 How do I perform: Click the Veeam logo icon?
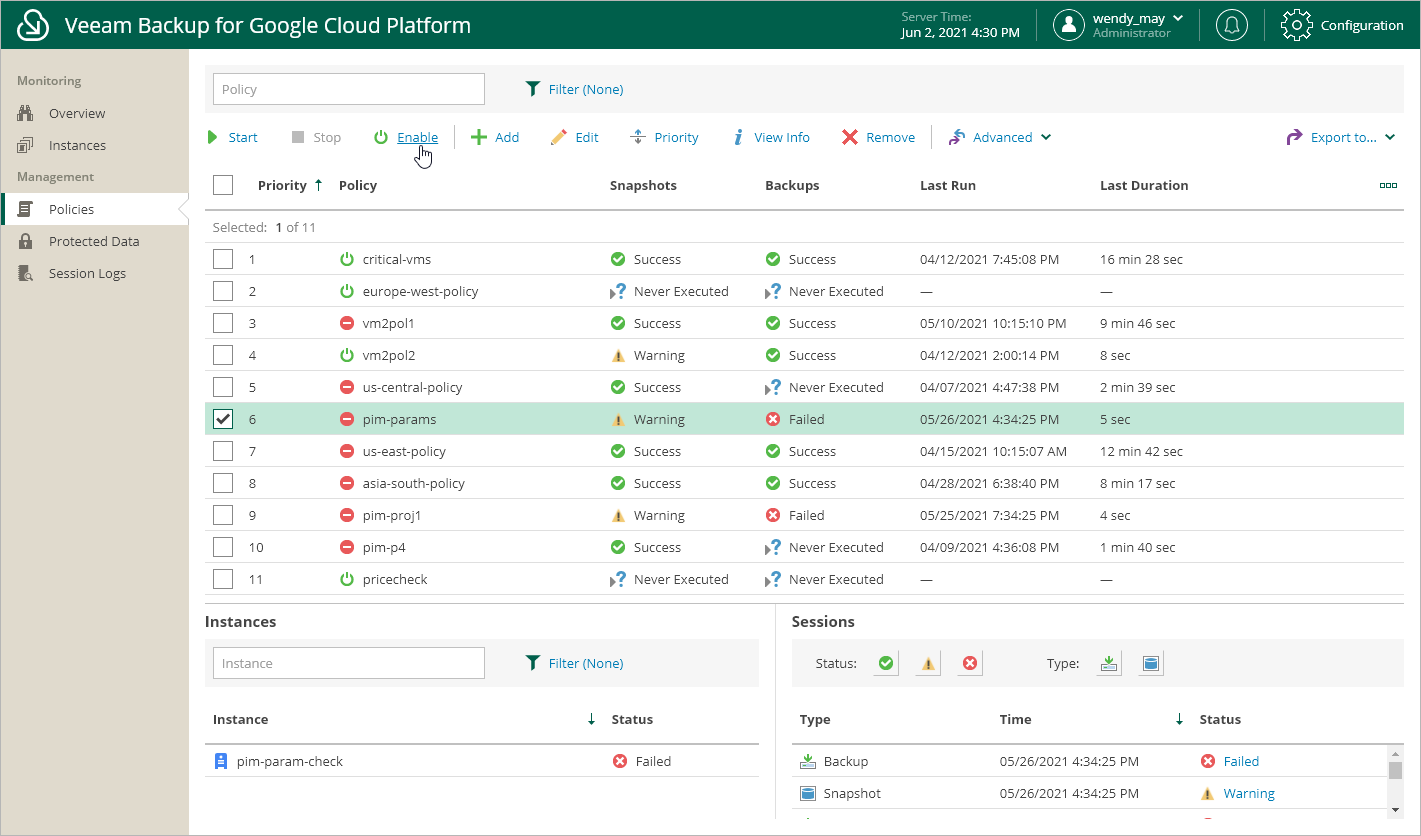(34, 25)
